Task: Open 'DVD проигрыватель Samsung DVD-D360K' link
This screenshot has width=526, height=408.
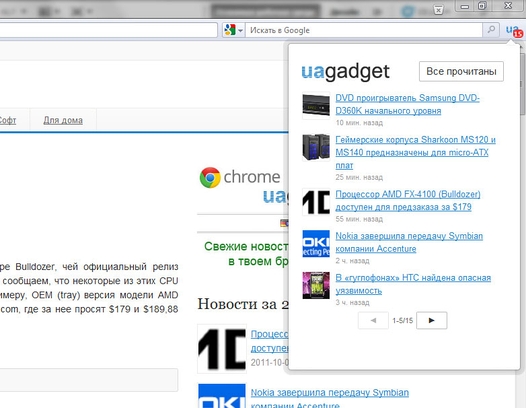Action: pyautogui.click(x=407, y=104)
